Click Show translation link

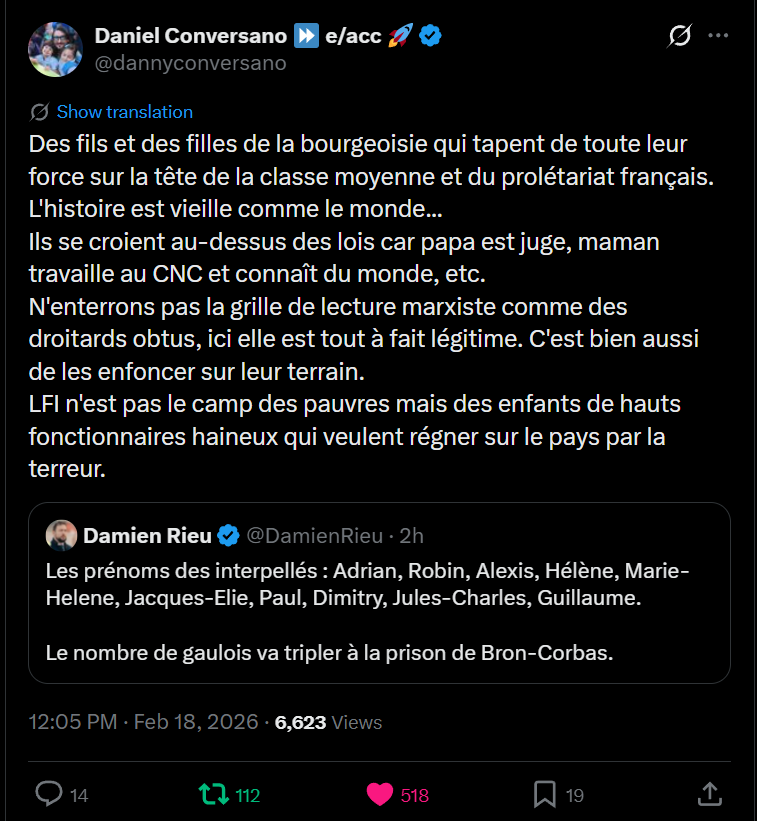tap(124, 112)
